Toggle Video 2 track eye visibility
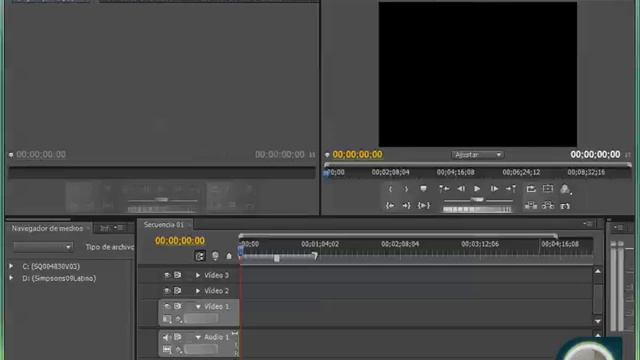Screen dimensions: 640x360 click(167, 291)
